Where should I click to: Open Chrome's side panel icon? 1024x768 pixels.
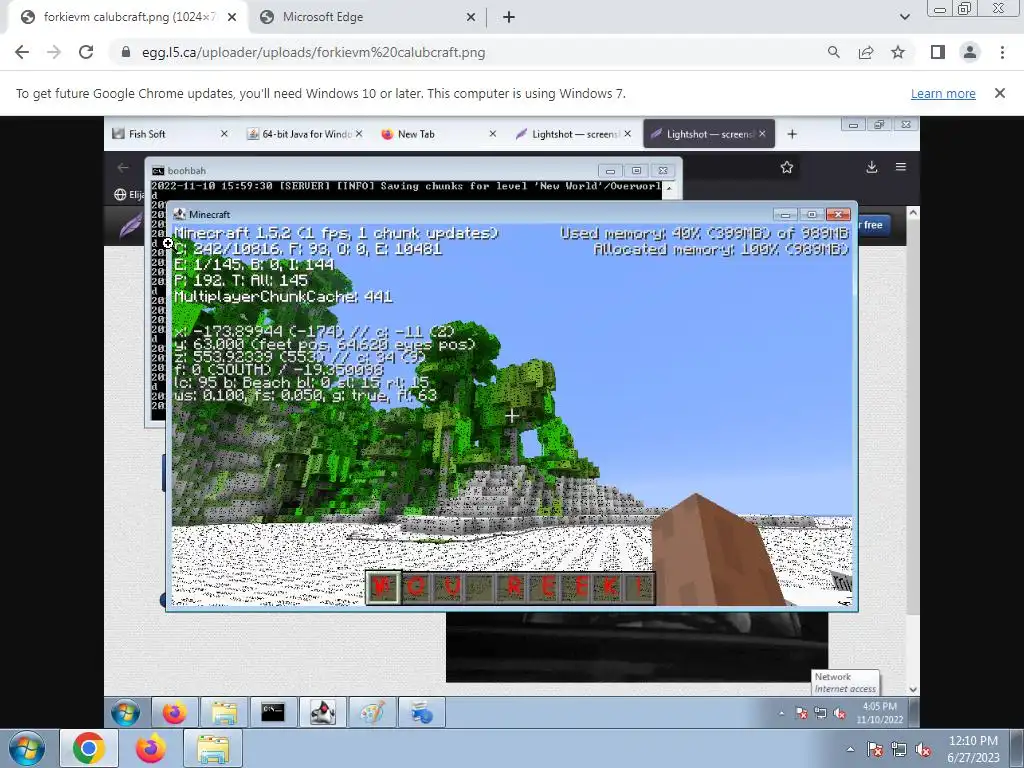pos(938,52)
